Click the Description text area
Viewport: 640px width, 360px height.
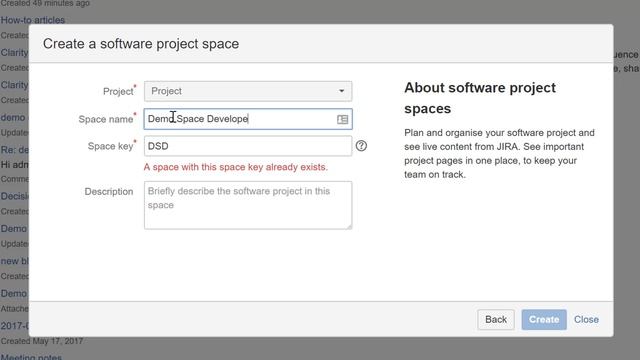pos(248,205)
